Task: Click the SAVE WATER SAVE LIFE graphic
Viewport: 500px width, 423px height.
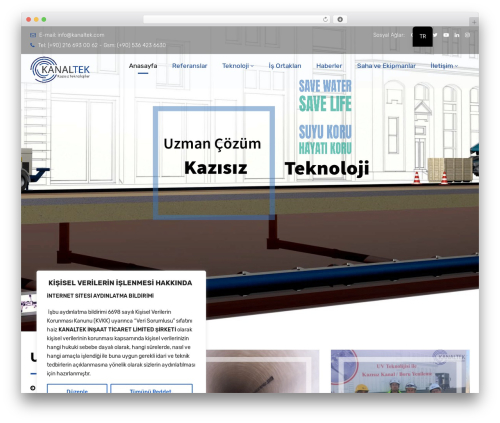Action: 325,96
